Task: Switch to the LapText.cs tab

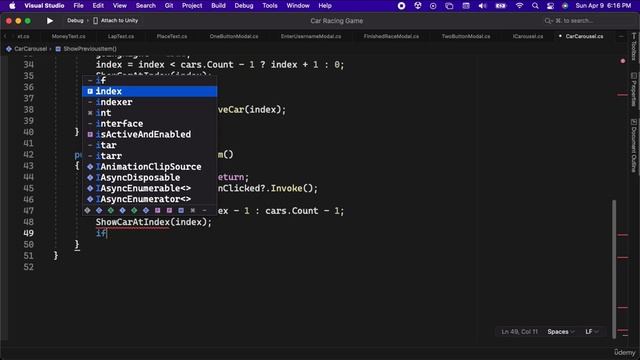Action: (x=121, y=36)
